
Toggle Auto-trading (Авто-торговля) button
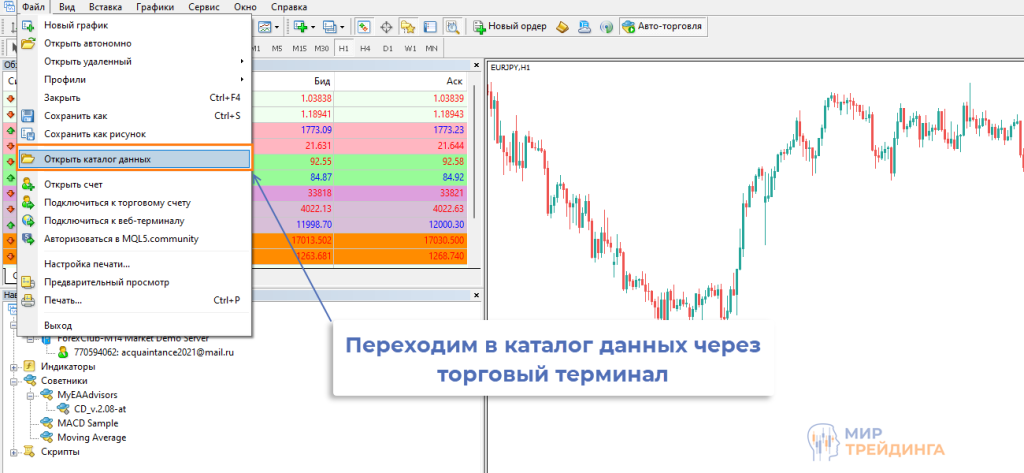(662, 26)
